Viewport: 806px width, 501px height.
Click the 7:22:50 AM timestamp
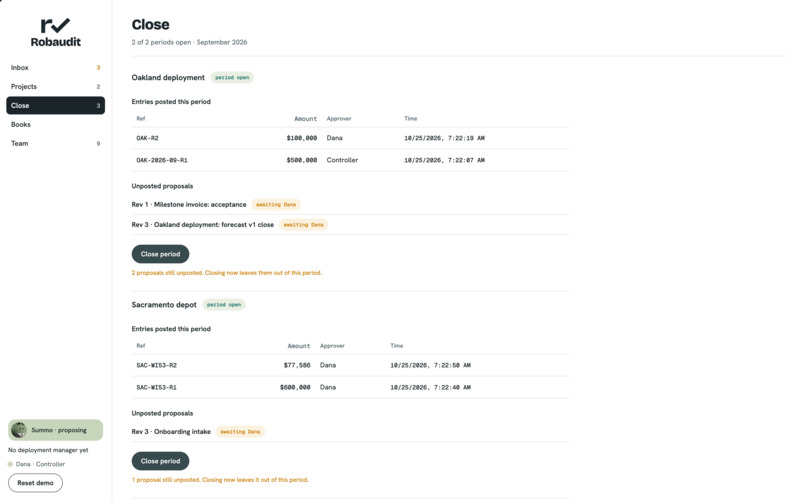click(x=430, y=365)
